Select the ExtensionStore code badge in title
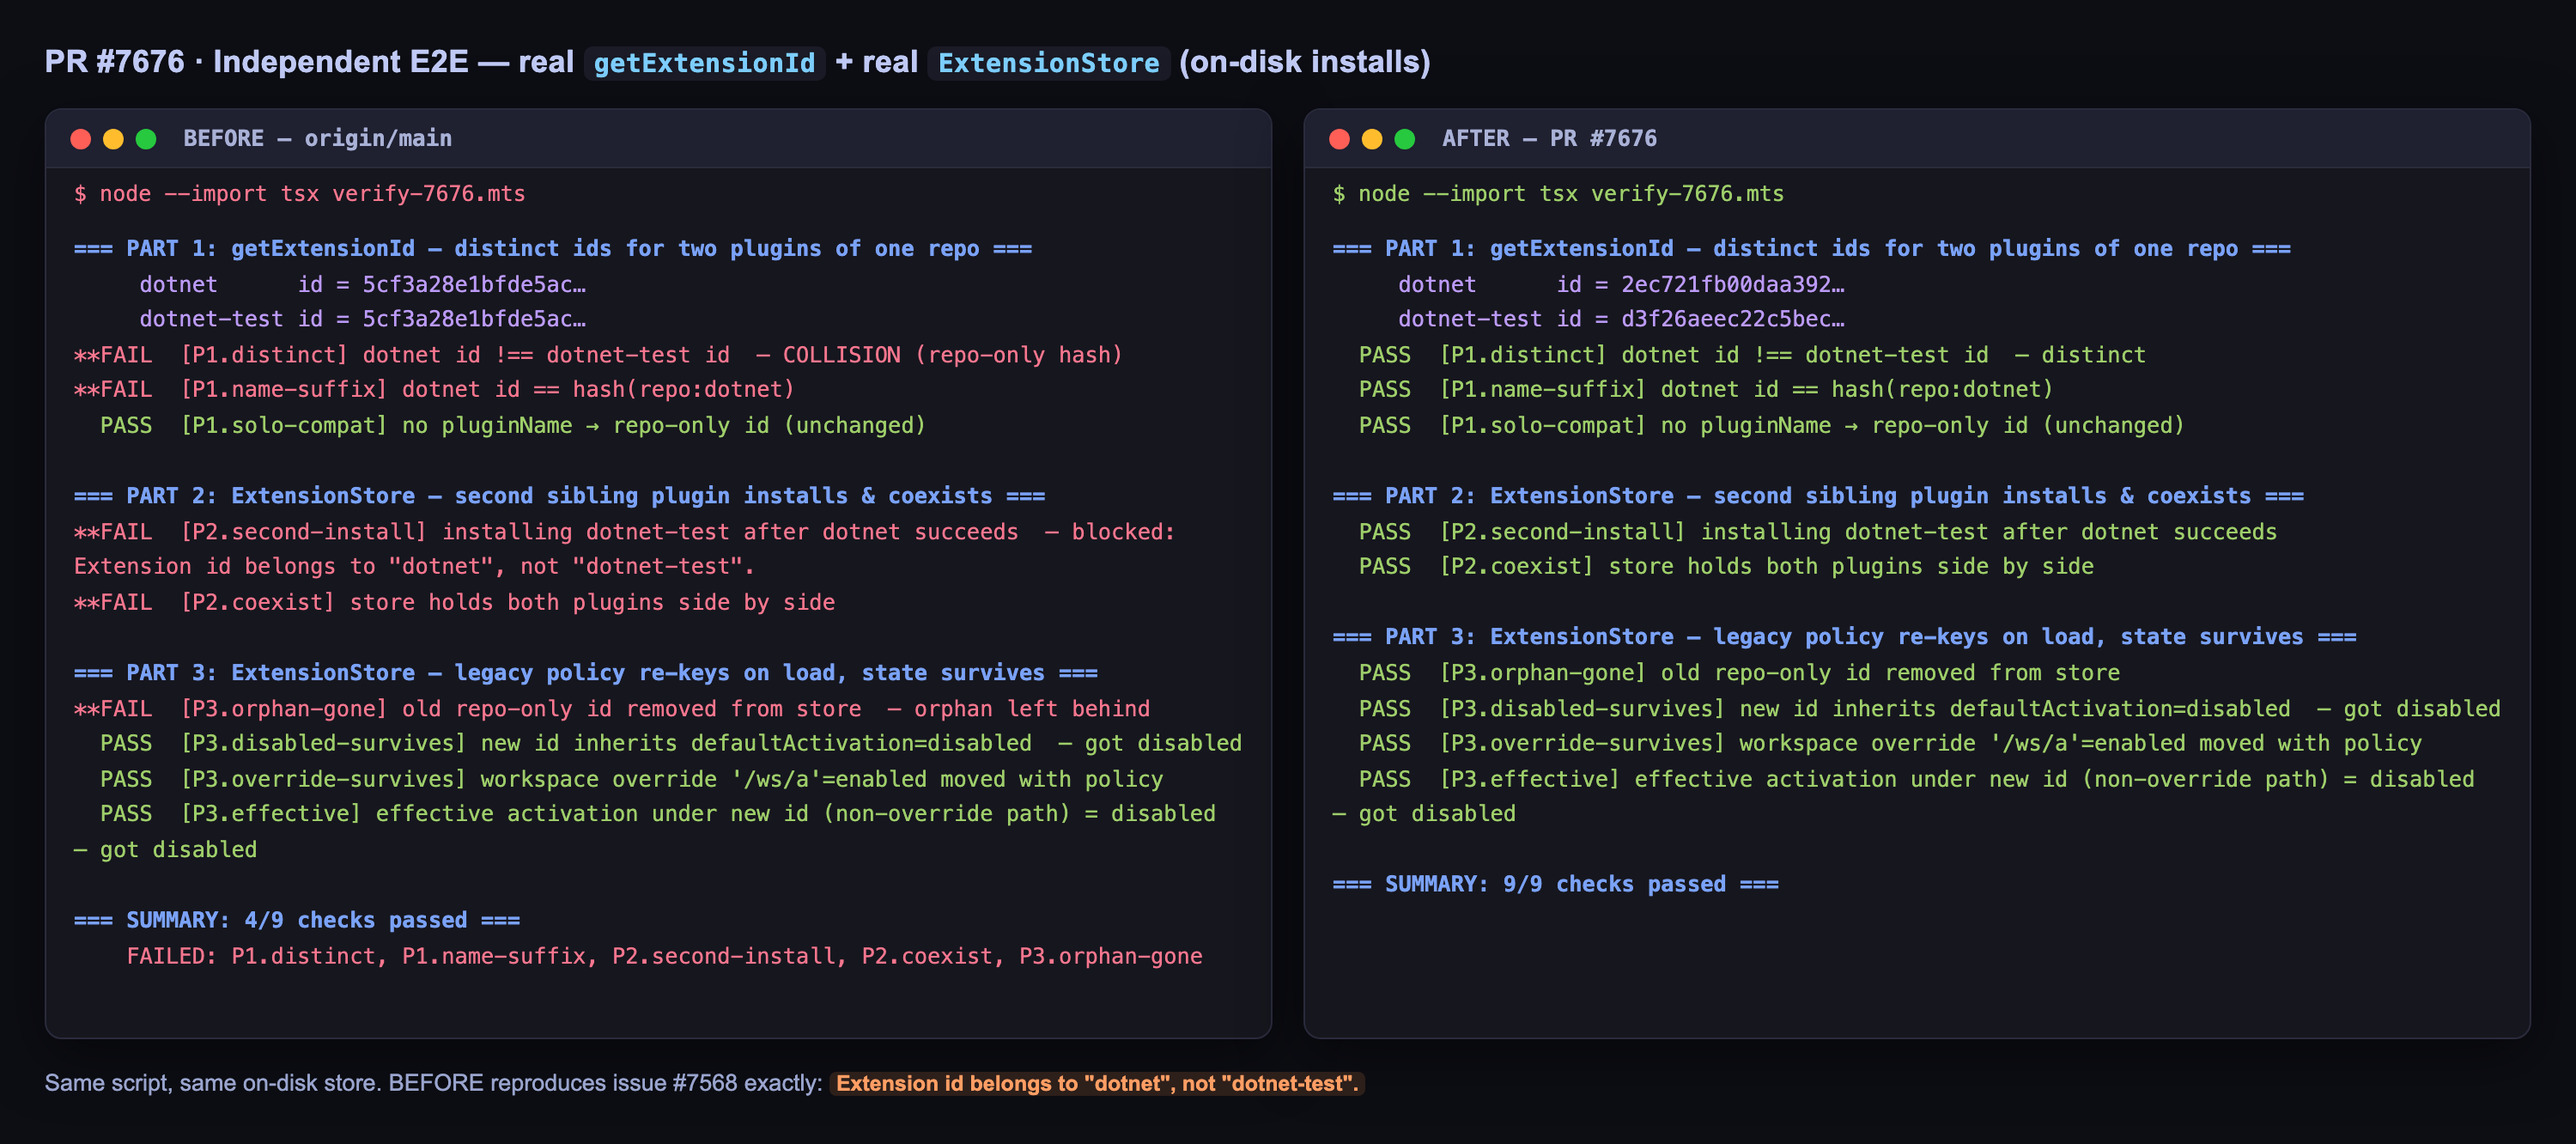Viewport: 2576px width, 1144px height. [x=1048, y=63]
